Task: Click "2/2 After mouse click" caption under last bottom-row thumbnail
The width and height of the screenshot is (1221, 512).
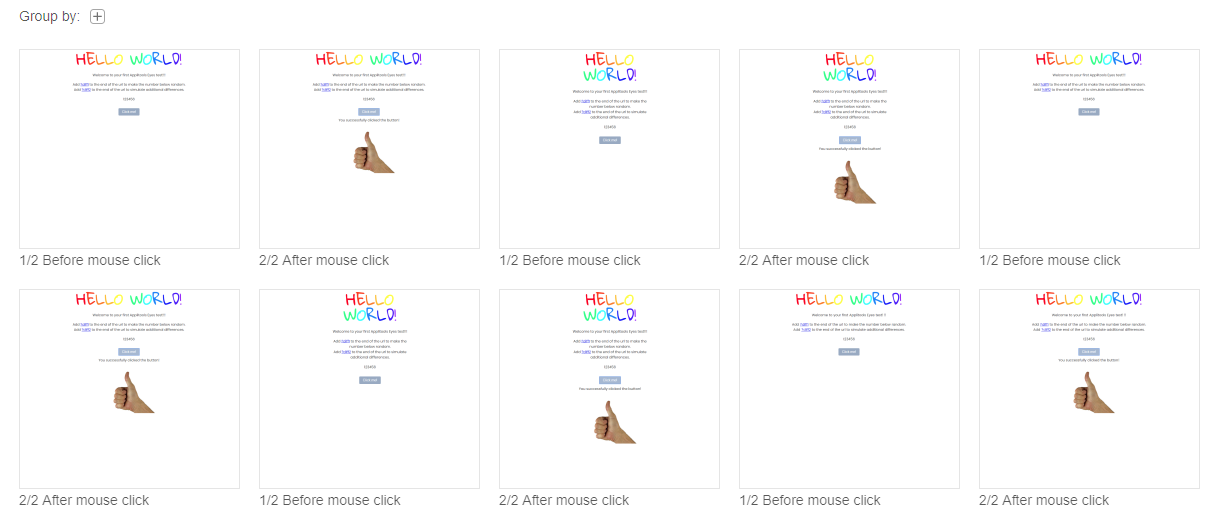Action: point(1044,500)
